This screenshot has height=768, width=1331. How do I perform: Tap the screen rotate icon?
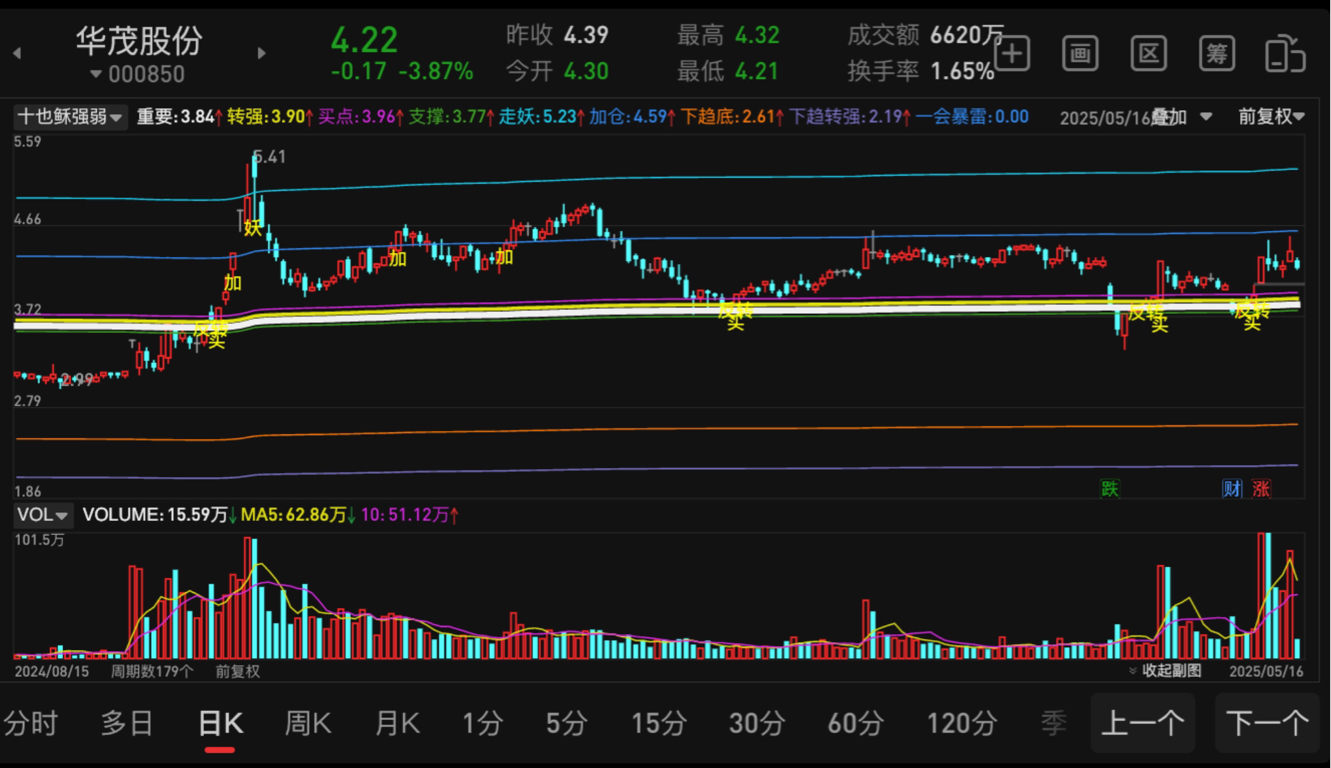click(x=1286, y=54)
